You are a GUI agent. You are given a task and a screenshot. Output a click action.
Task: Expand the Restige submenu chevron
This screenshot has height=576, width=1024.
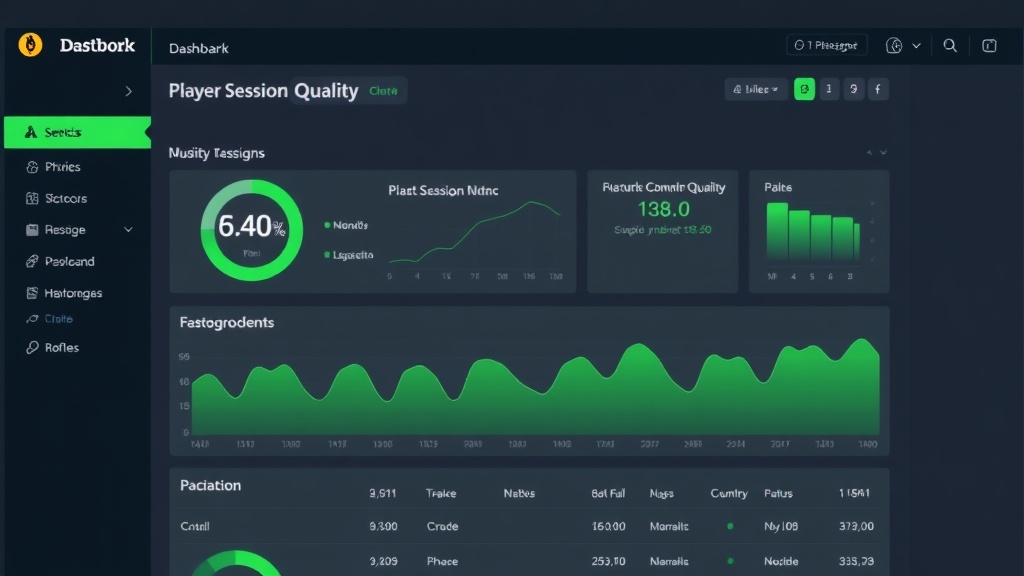pos(129,230)
